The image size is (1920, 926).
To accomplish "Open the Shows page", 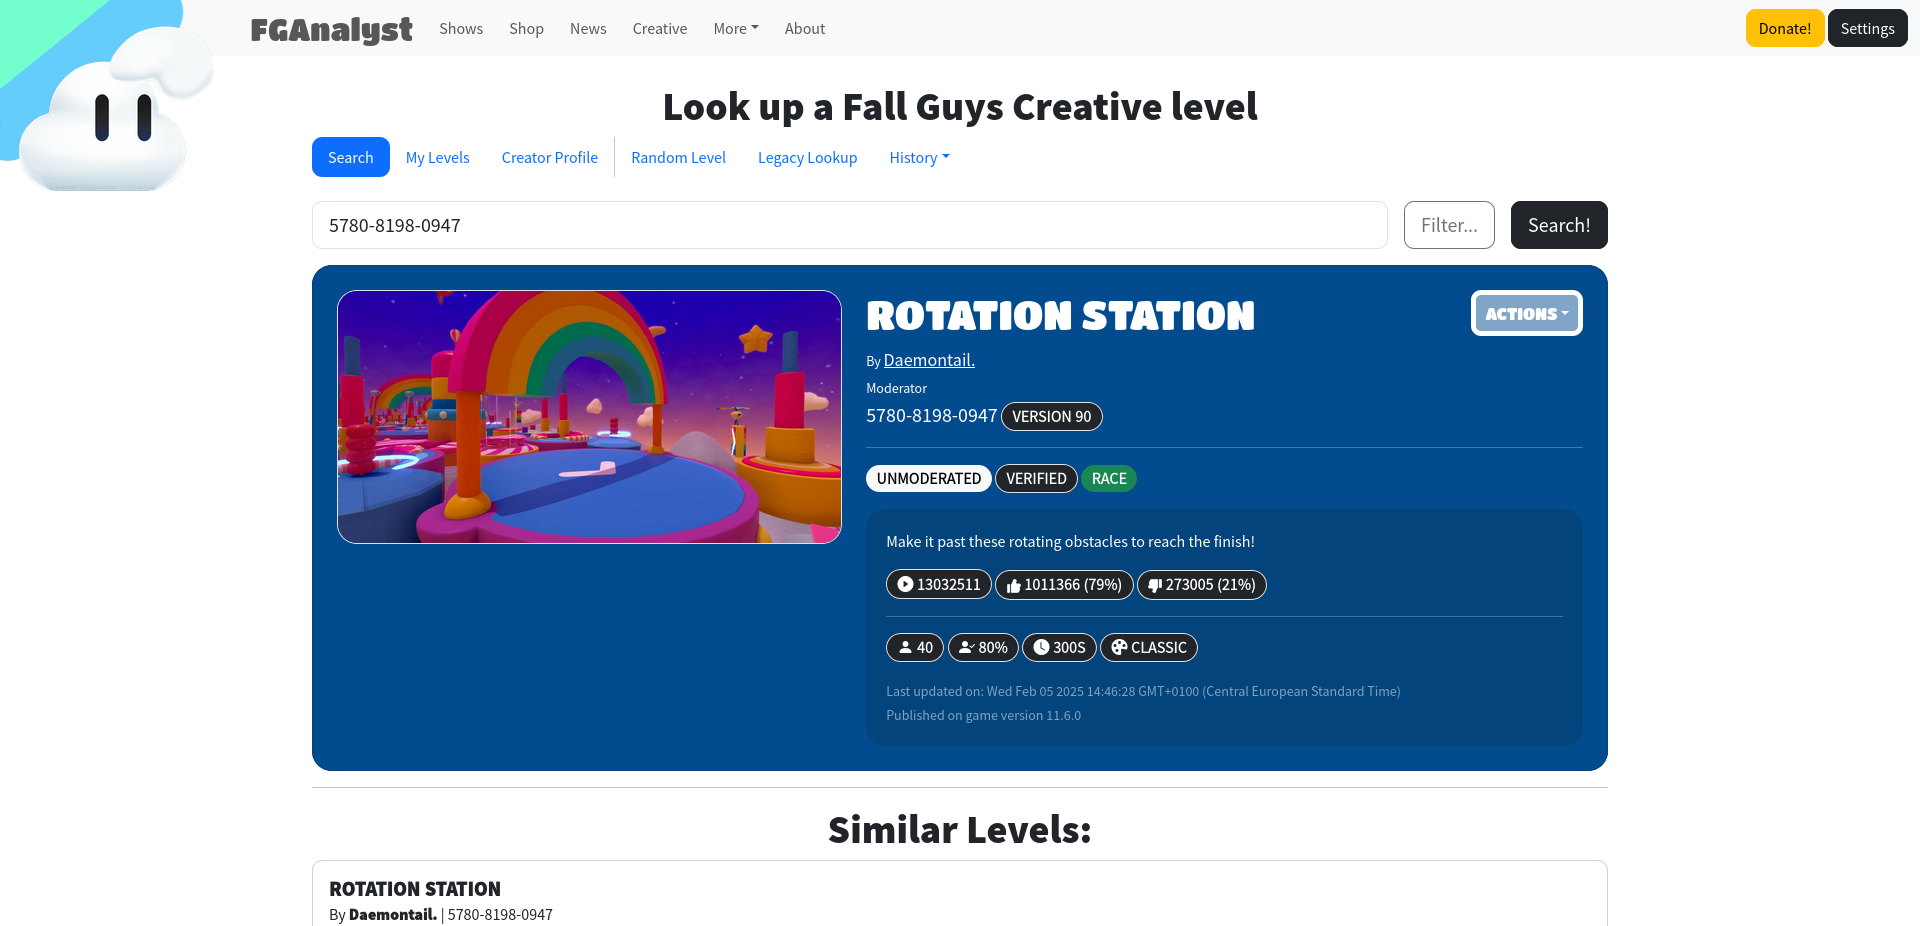I will click(461, 29).
